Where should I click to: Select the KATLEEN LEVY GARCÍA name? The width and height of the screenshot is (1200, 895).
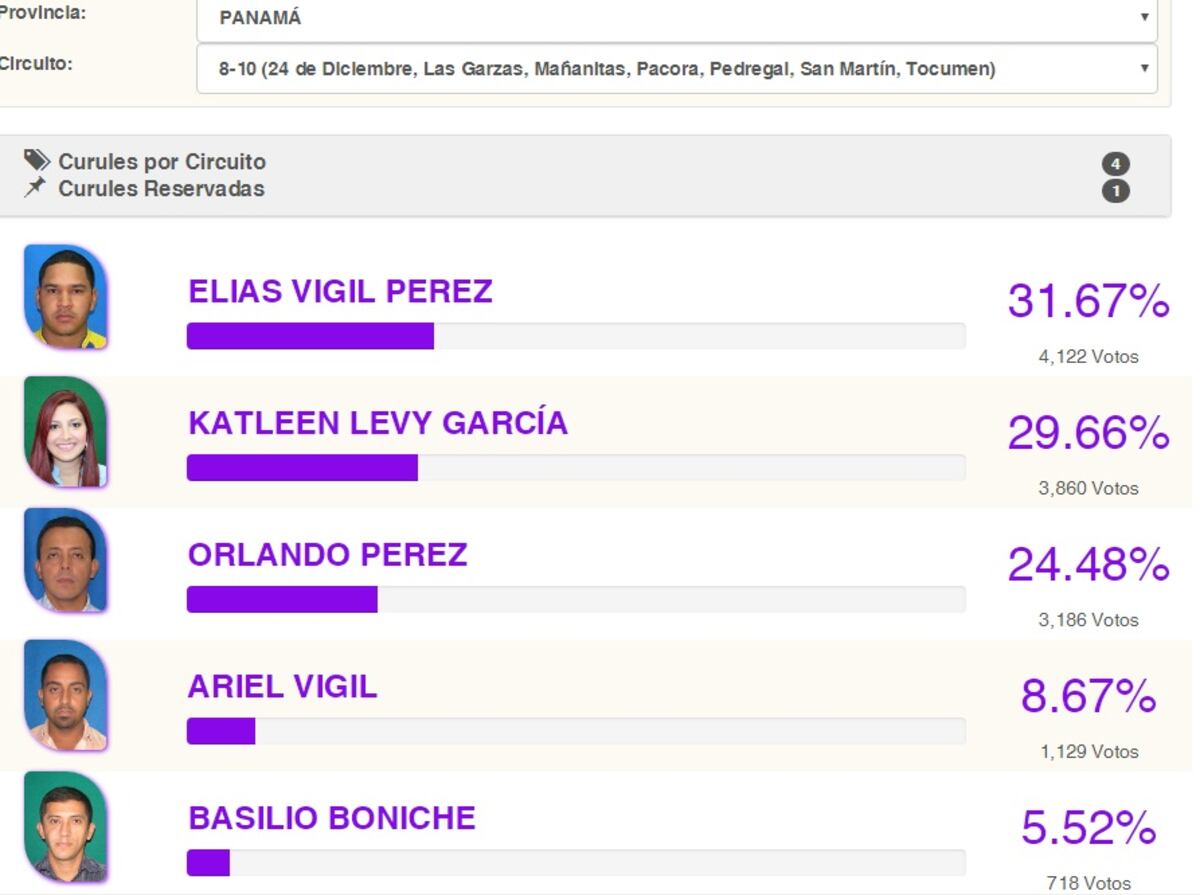click(378, 423)
